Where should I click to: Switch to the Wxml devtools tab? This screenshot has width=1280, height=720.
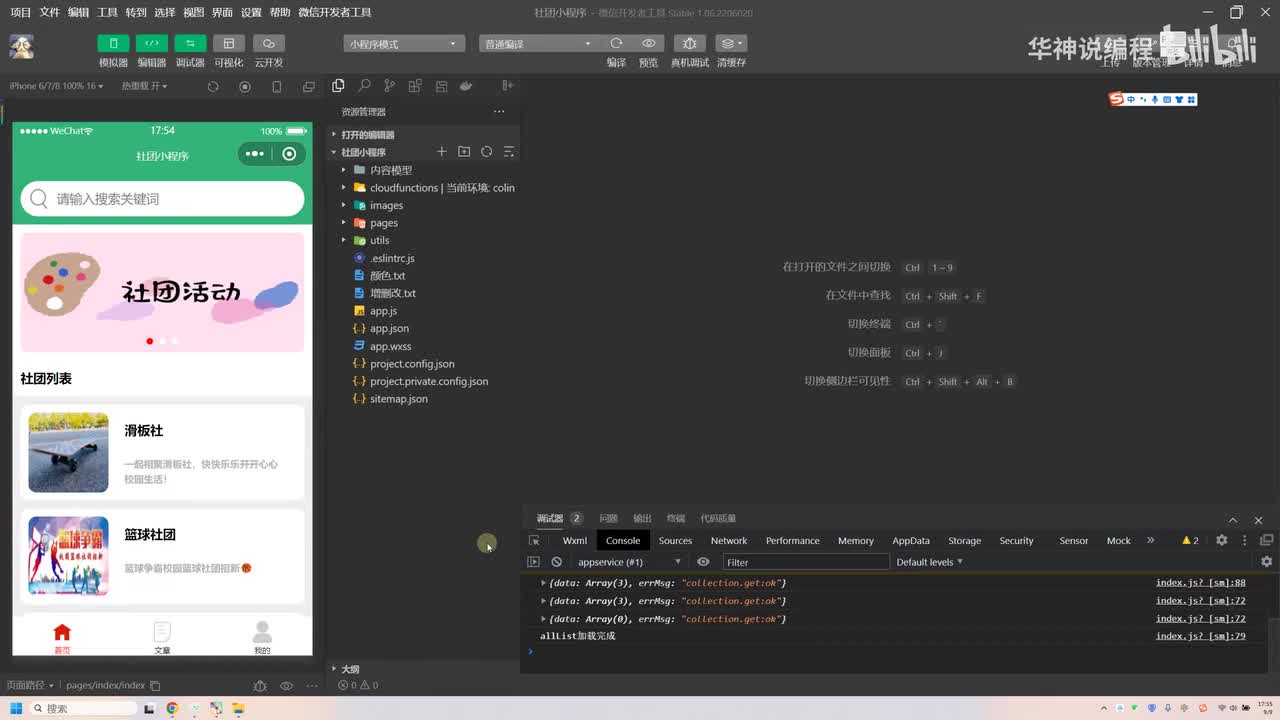click(575, 541)
